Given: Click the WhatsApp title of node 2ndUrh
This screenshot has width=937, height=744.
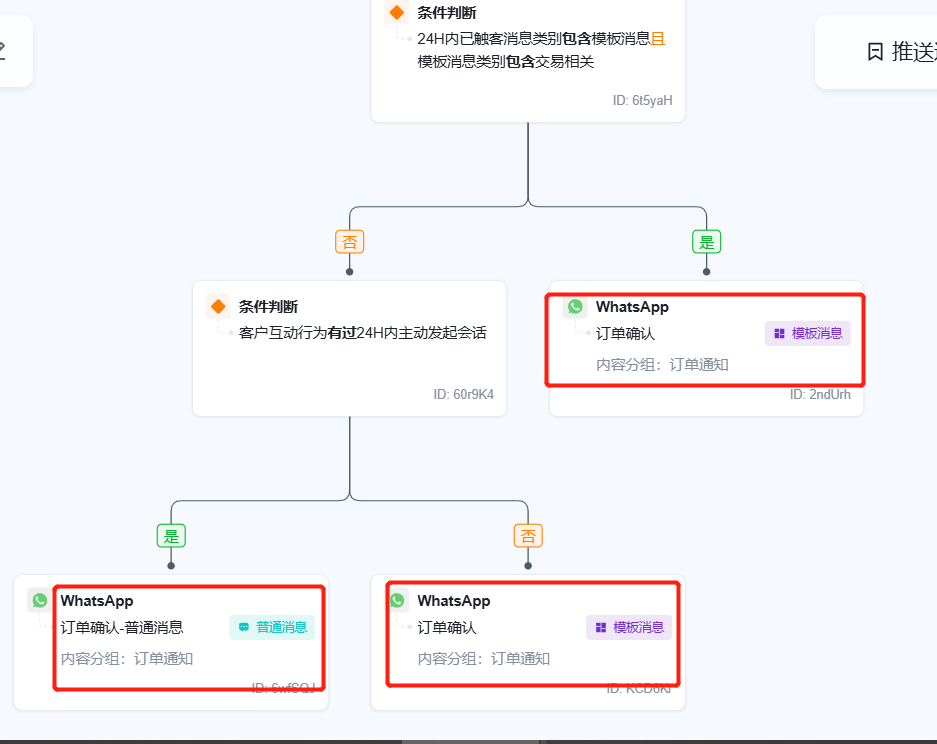Looking at the screenshot, I should pos(632,307).
